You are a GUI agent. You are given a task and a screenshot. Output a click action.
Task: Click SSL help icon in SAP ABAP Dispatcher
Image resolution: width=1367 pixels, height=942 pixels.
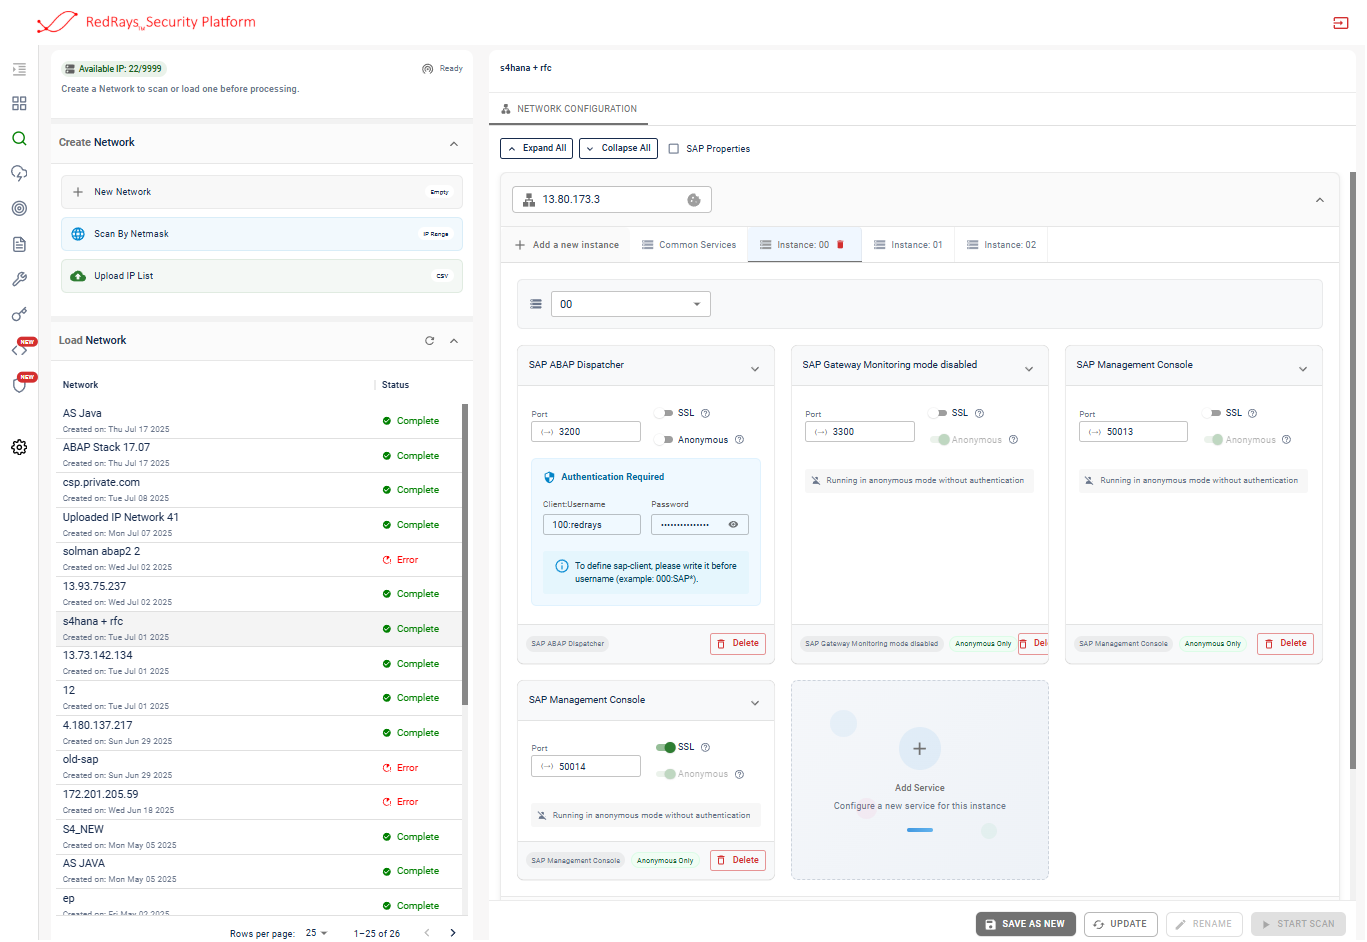click(705, 413)
